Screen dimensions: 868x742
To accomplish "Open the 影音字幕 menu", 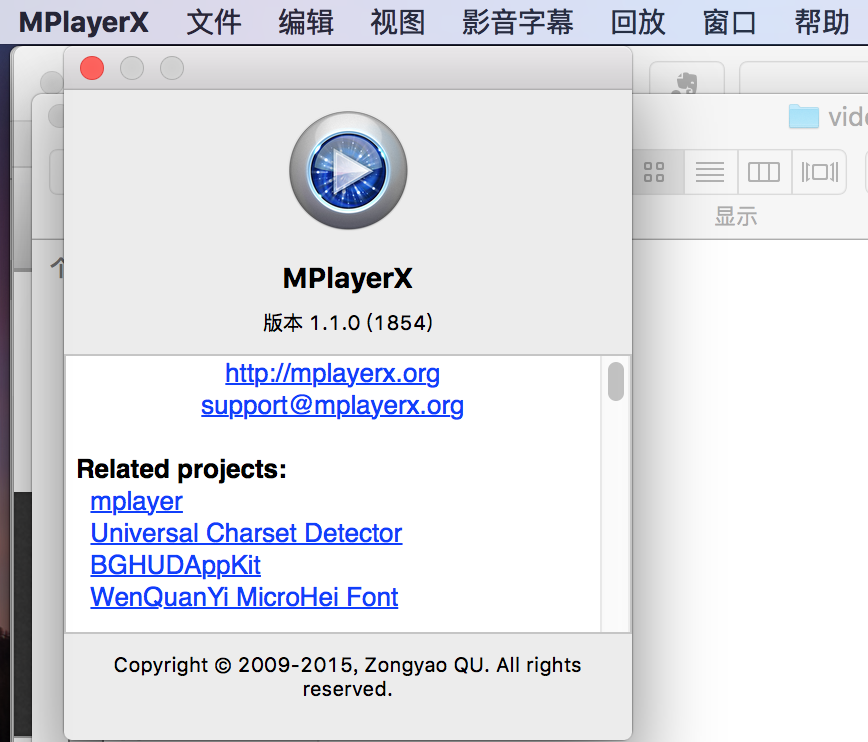I will (518, 23).
